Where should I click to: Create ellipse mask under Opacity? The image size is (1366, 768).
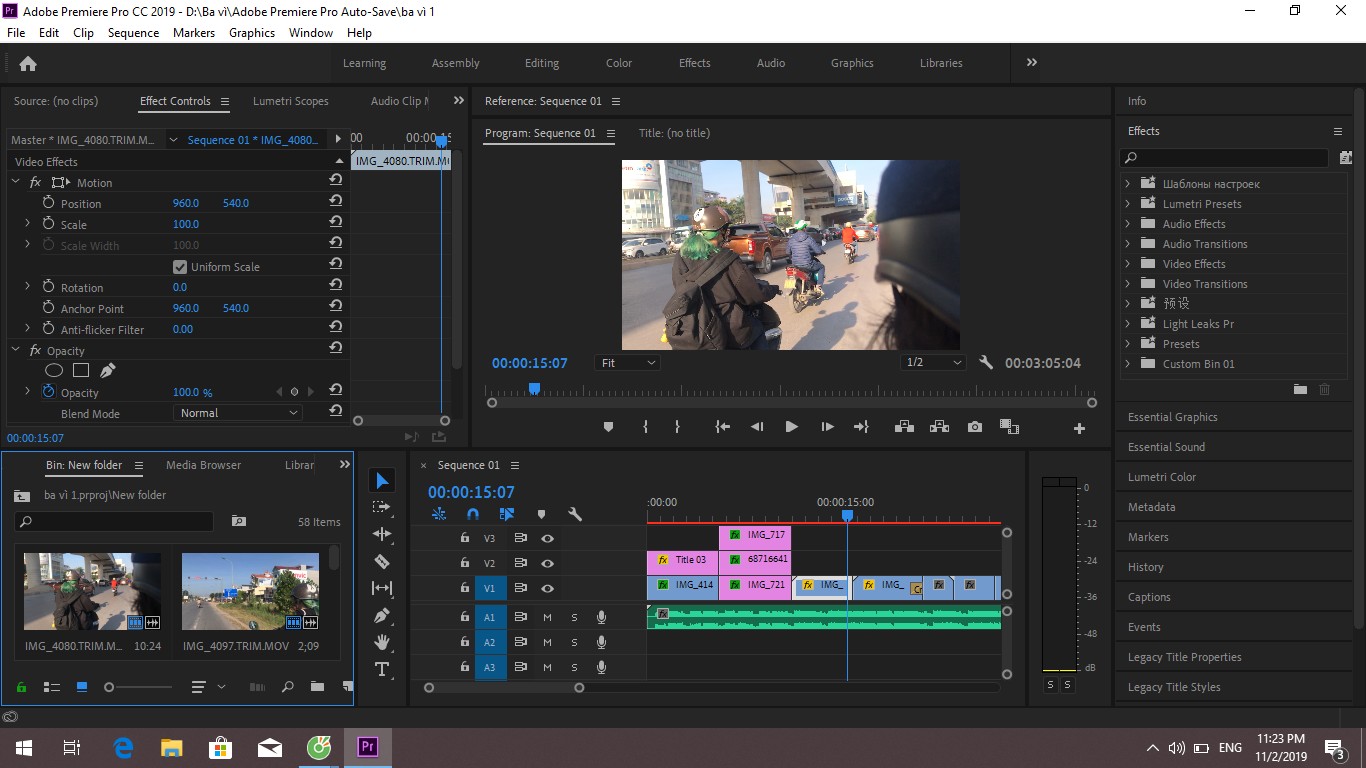[x=54, y=371]
